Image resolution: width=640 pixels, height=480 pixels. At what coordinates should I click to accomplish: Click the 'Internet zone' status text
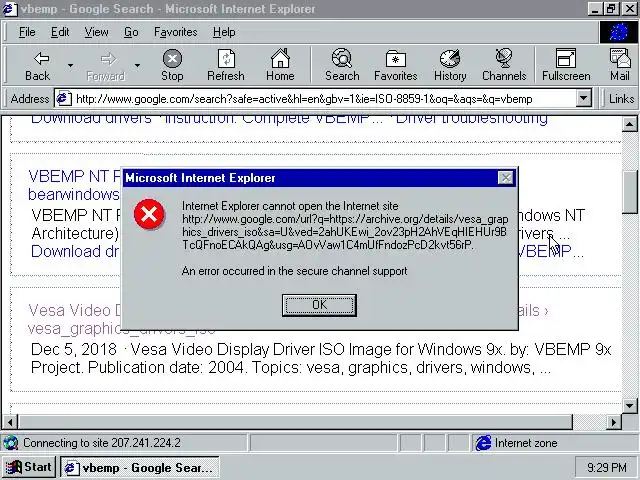526,443
